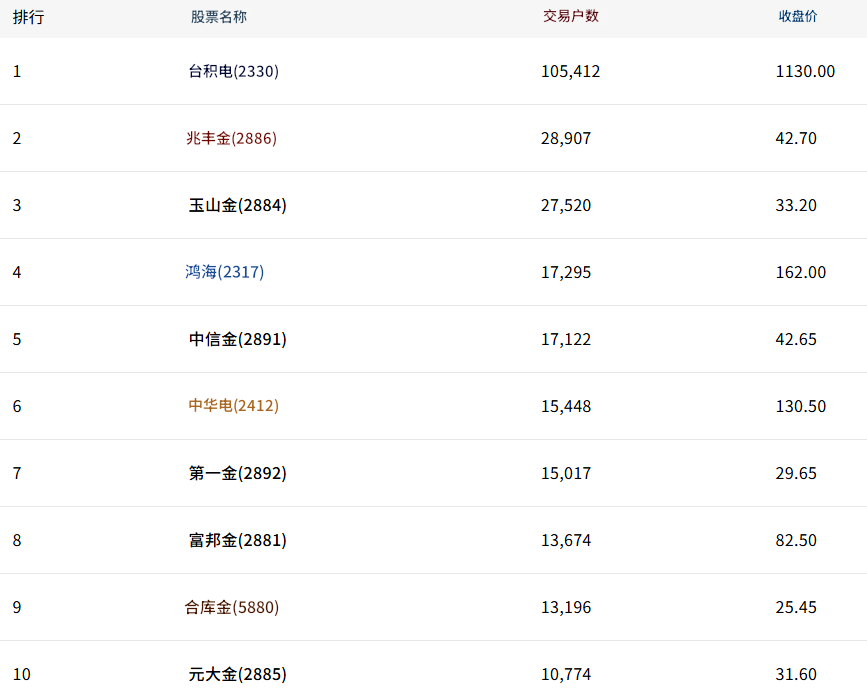Click the 股票名称 column header
Image resolution: width=867 pixels, height=698 pixels.
click(x=219, y=17)
